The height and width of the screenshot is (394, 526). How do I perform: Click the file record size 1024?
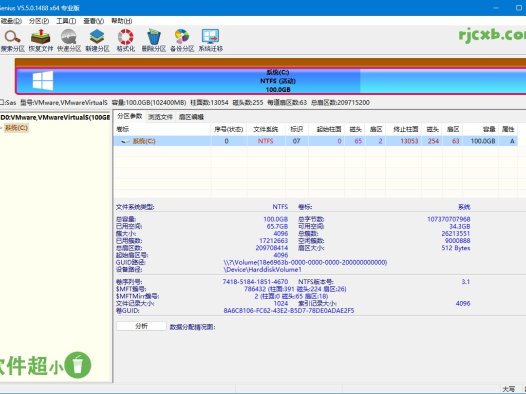281,303
